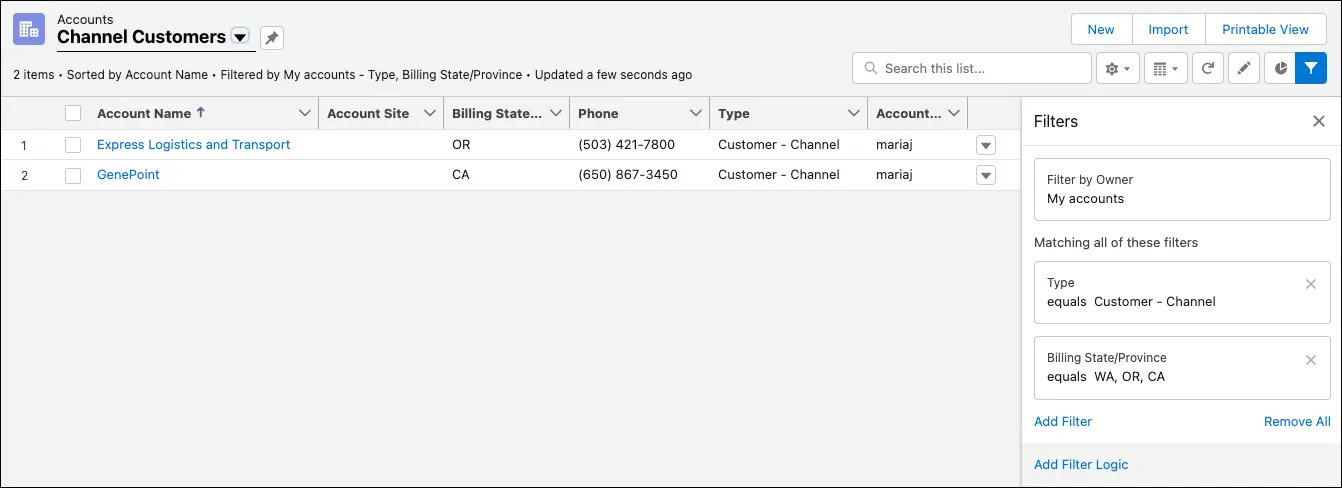Click the Accounts object icon
The width and height of the screenshot is (1342, 488).
tap(29, 29)
